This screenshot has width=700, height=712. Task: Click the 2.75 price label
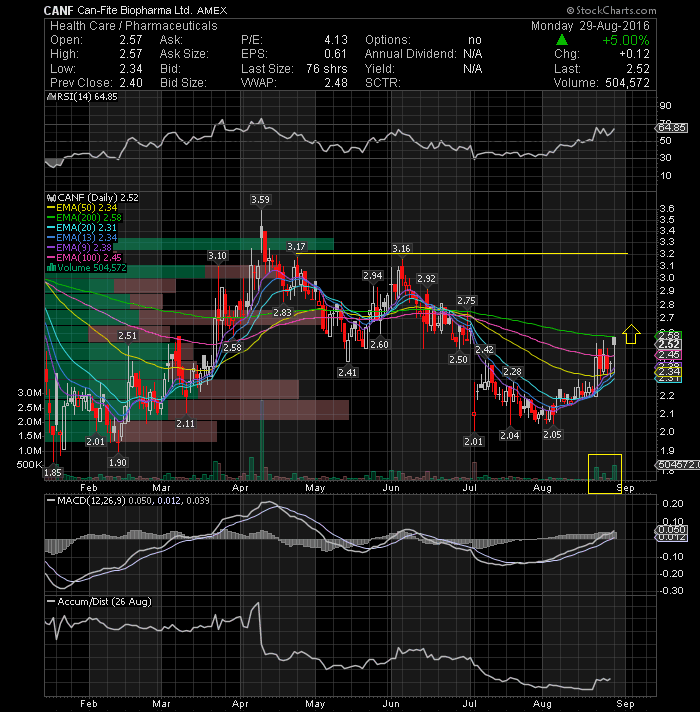click(x=466, y=301)
